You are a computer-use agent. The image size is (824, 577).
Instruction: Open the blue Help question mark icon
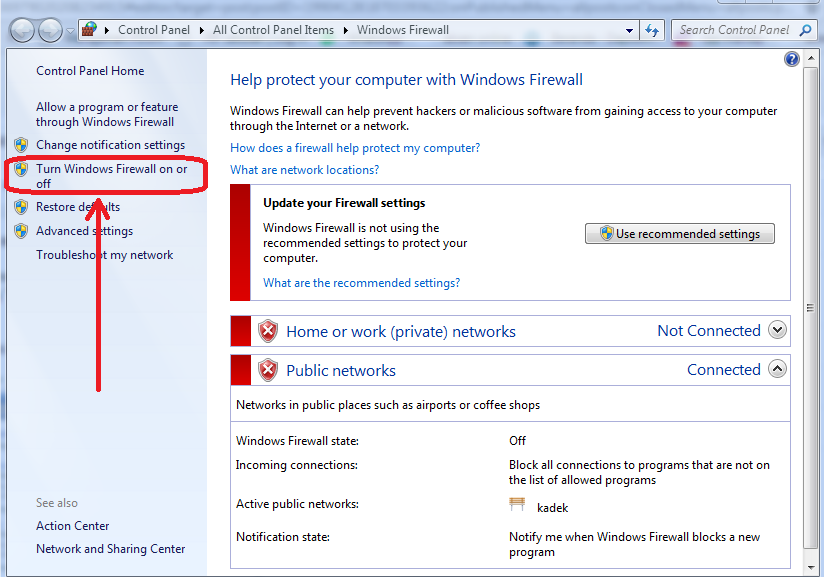point(791,59)
